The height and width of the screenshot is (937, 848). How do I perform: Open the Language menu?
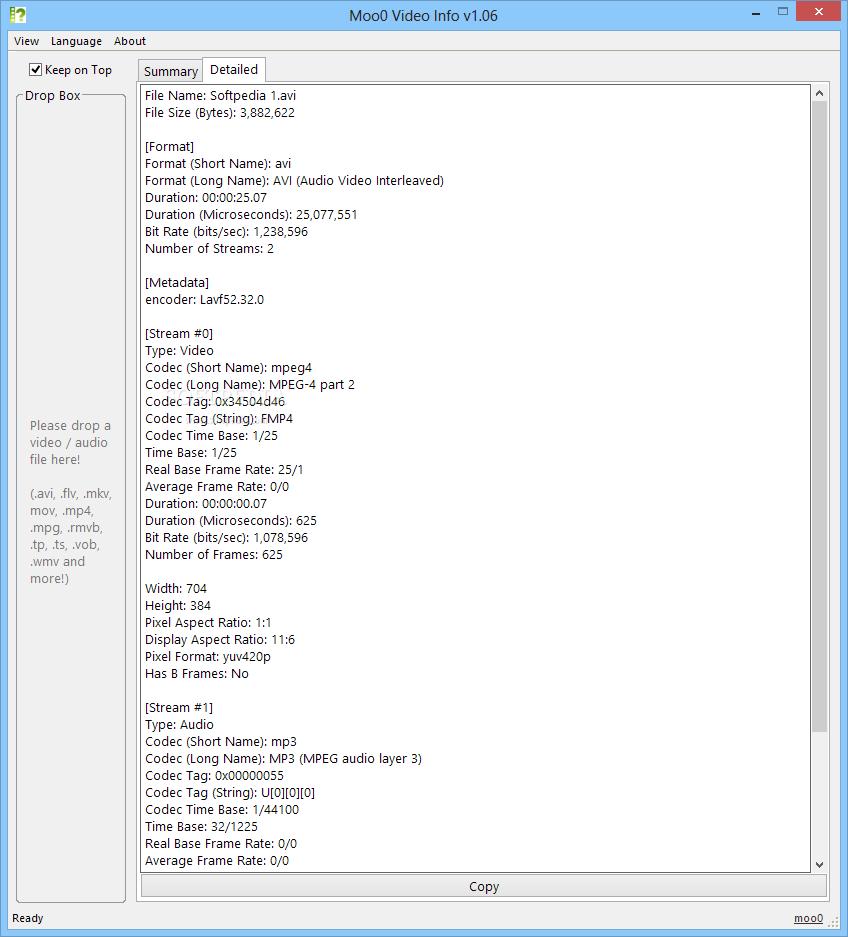coord(76,41)
